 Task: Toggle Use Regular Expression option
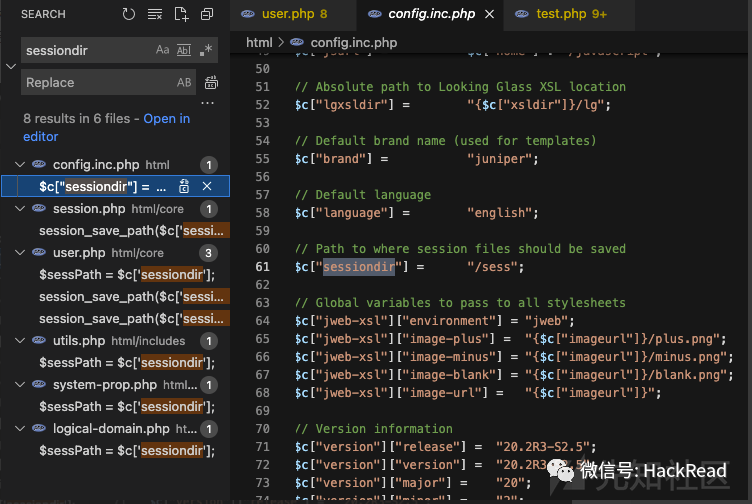click(x=206, y=50)
